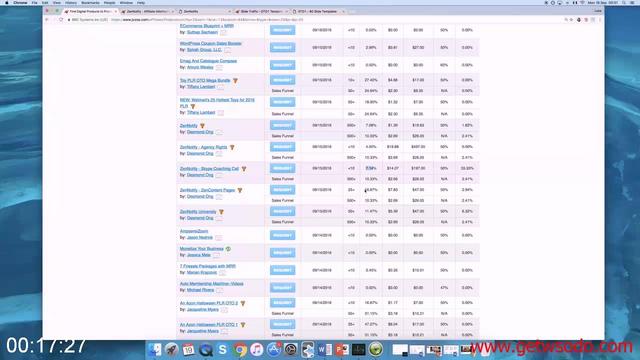Image resolution: width=640 pixels, height=360 pixels.
Task: Click Sales Funnel text under An Avon Halloween OTO 2
Action: [x=282, y=313]
